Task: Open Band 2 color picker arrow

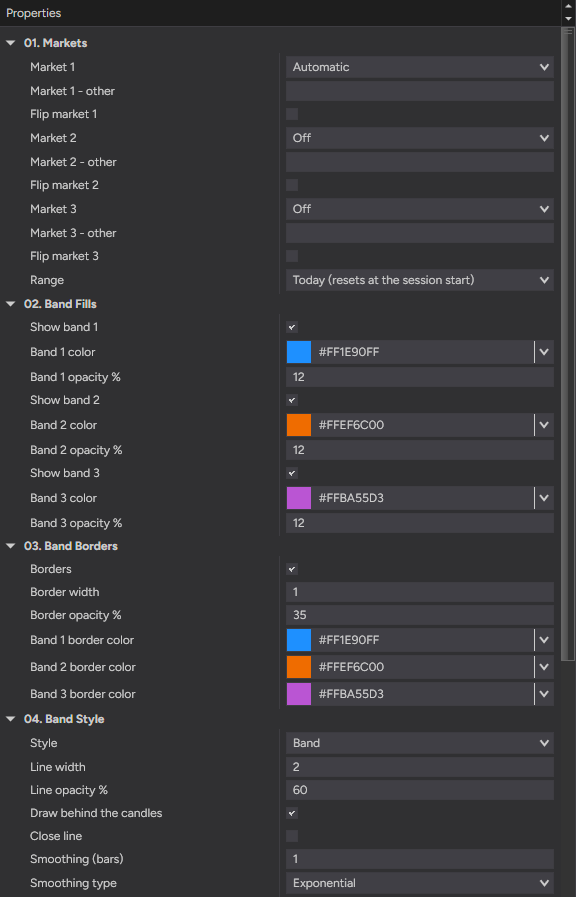Action: click(544, 425)
